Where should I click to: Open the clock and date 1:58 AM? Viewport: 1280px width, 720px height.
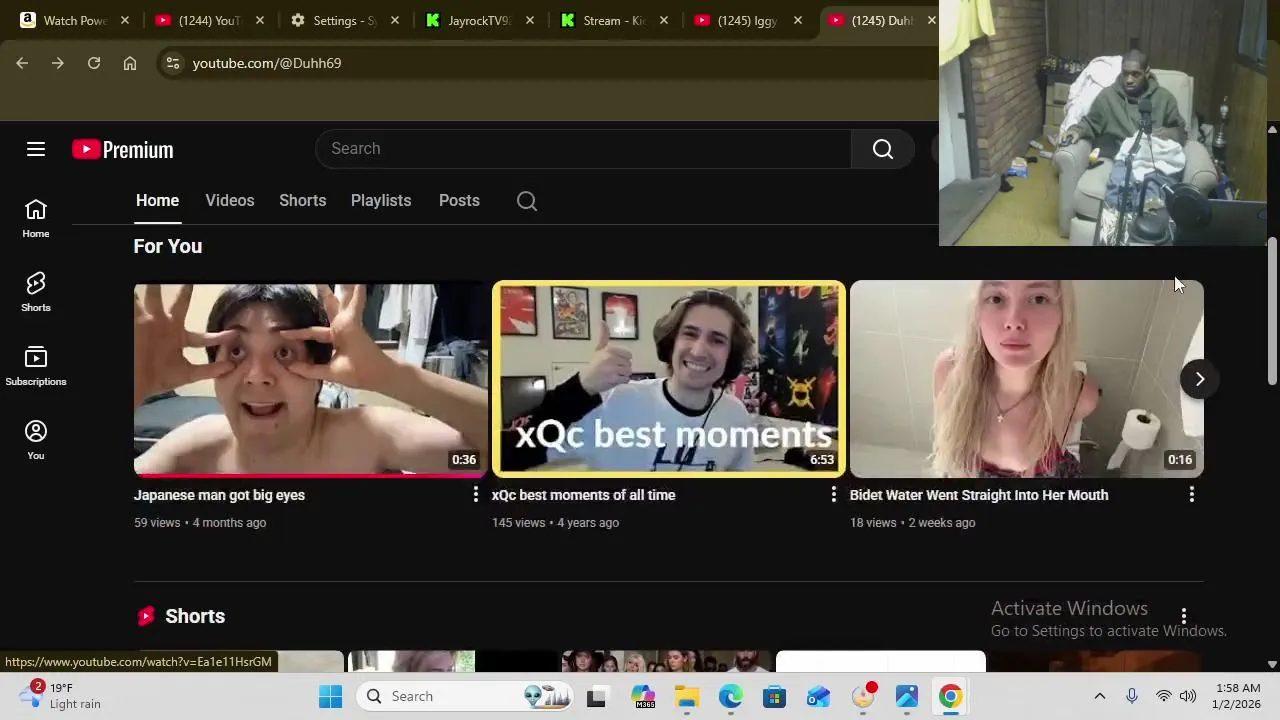pos(1237,696)
